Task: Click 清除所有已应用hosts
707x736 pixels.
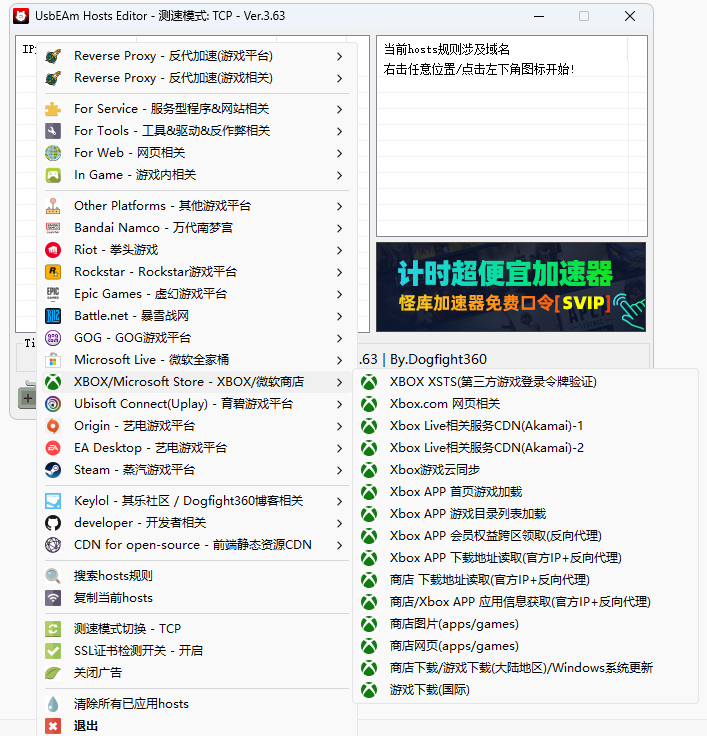Action: pos(197,704)
